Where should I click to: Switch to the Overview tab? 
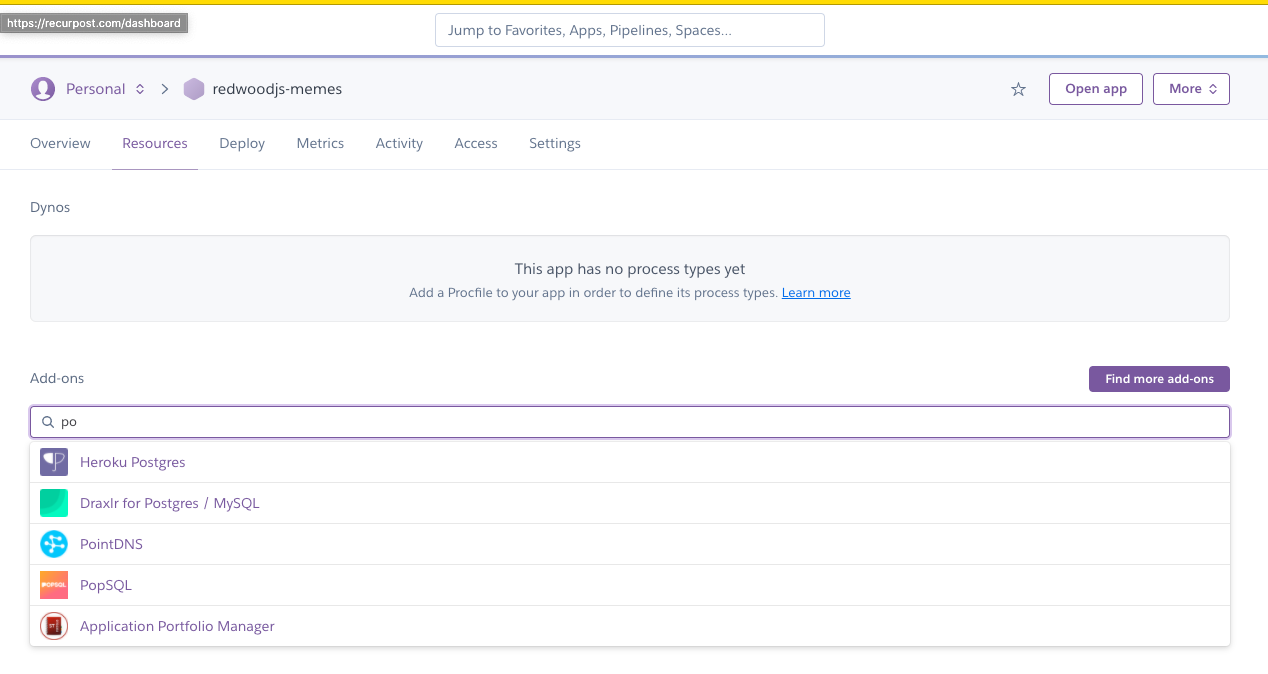point(60,143)
